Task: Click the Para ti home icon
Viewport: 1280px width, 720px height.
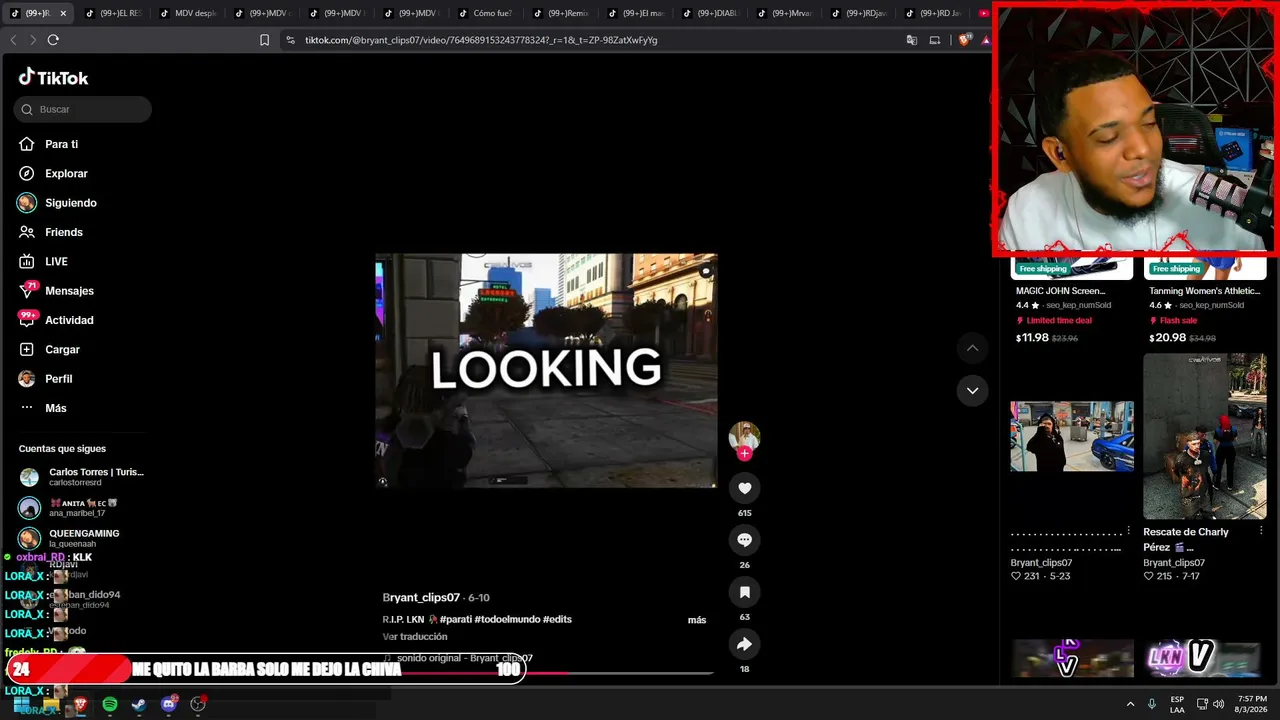Action: click(27, 144)
